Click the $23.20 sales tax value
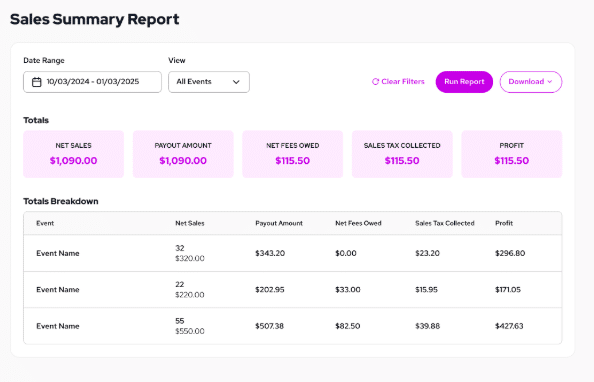 (x=427, y=253)
